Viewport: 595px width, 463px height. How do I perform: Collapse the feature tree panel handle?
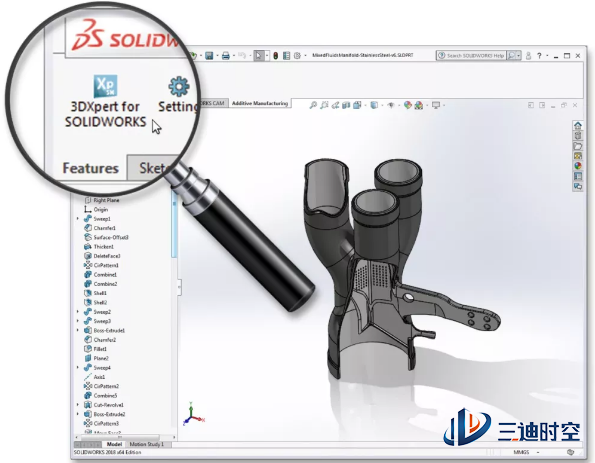[x=179, y=287]
